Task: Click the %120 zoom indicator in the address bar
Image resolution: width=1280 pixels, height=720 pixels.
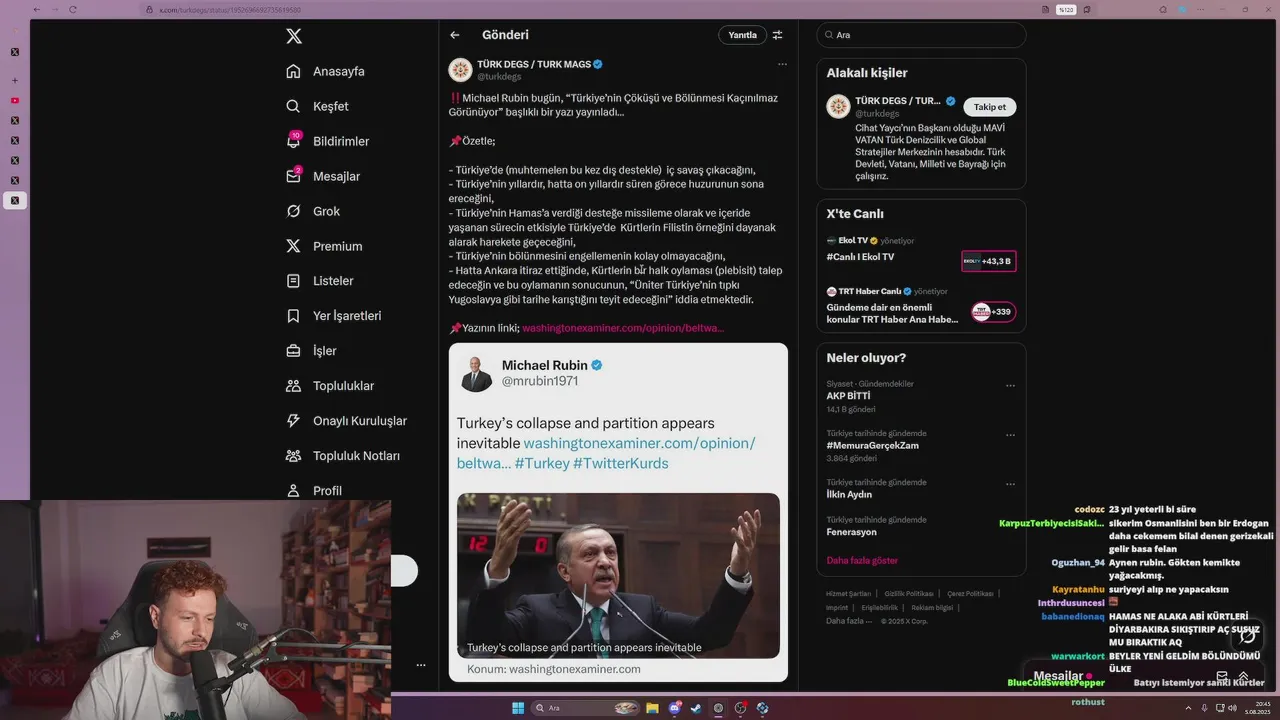Action: (x=1066, y=10)
